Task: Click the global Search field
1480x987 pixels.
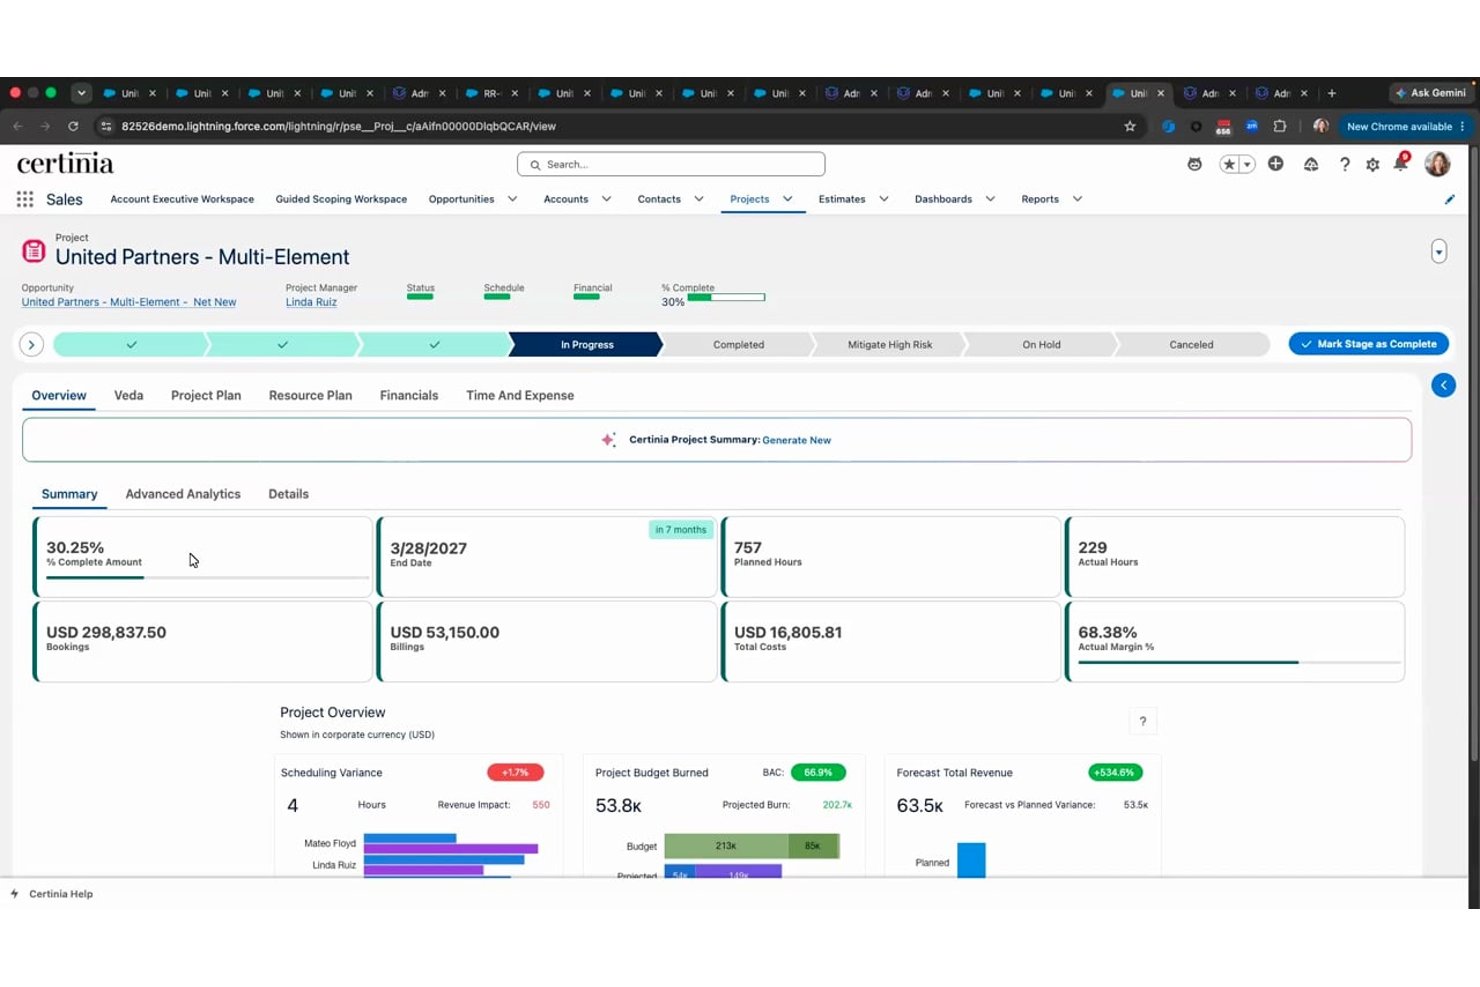Action: pos(671,164)
